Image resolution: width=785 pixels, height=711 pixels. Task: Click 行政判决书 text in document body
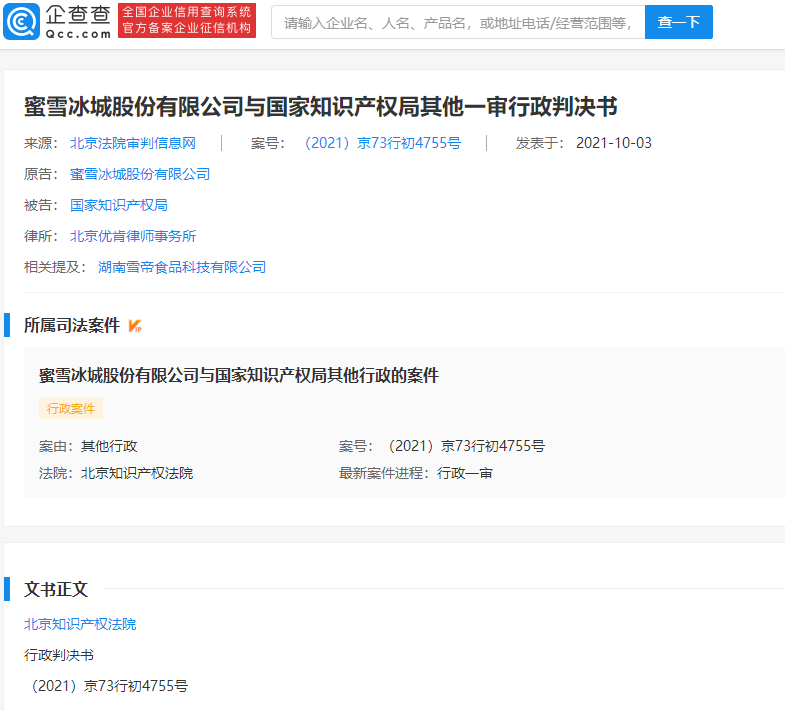coord(59,655)
